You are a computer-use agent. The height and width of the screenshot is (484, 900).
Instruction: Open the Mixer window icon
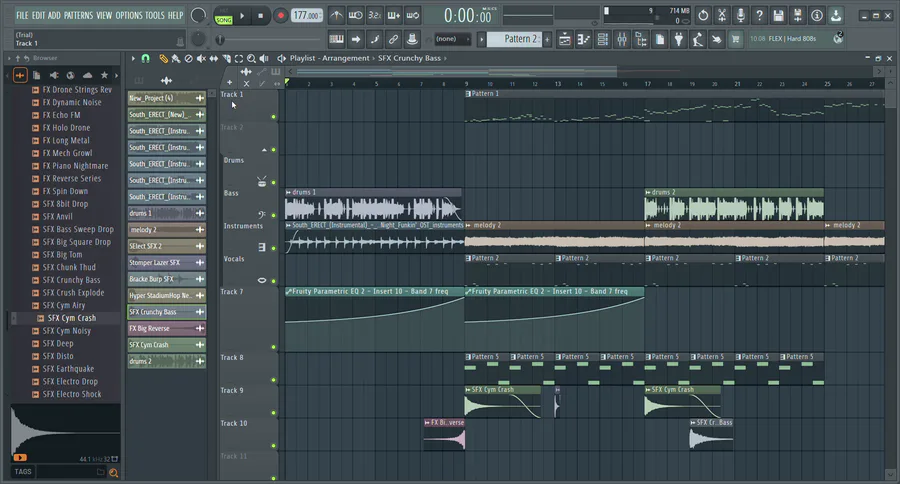click(622, 39)
